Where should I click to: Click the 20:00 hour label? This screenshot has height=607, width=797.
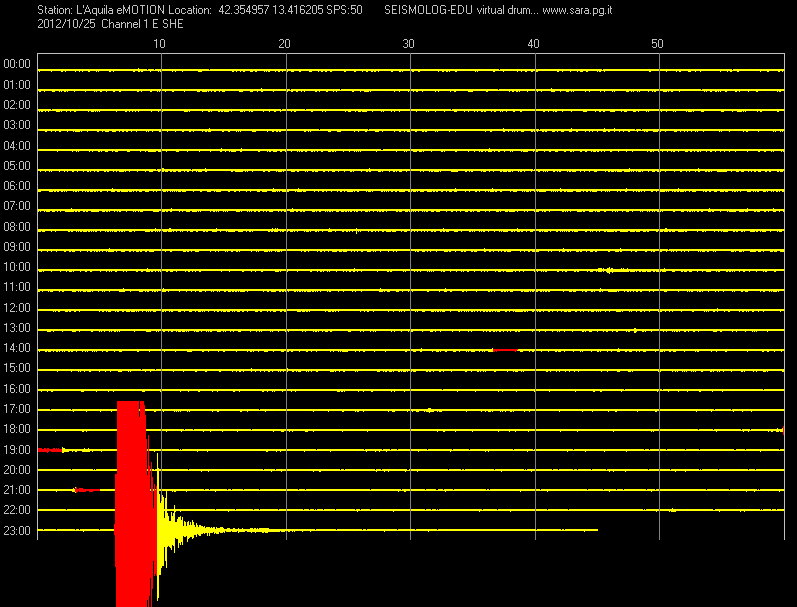click(x=17, y=470)
